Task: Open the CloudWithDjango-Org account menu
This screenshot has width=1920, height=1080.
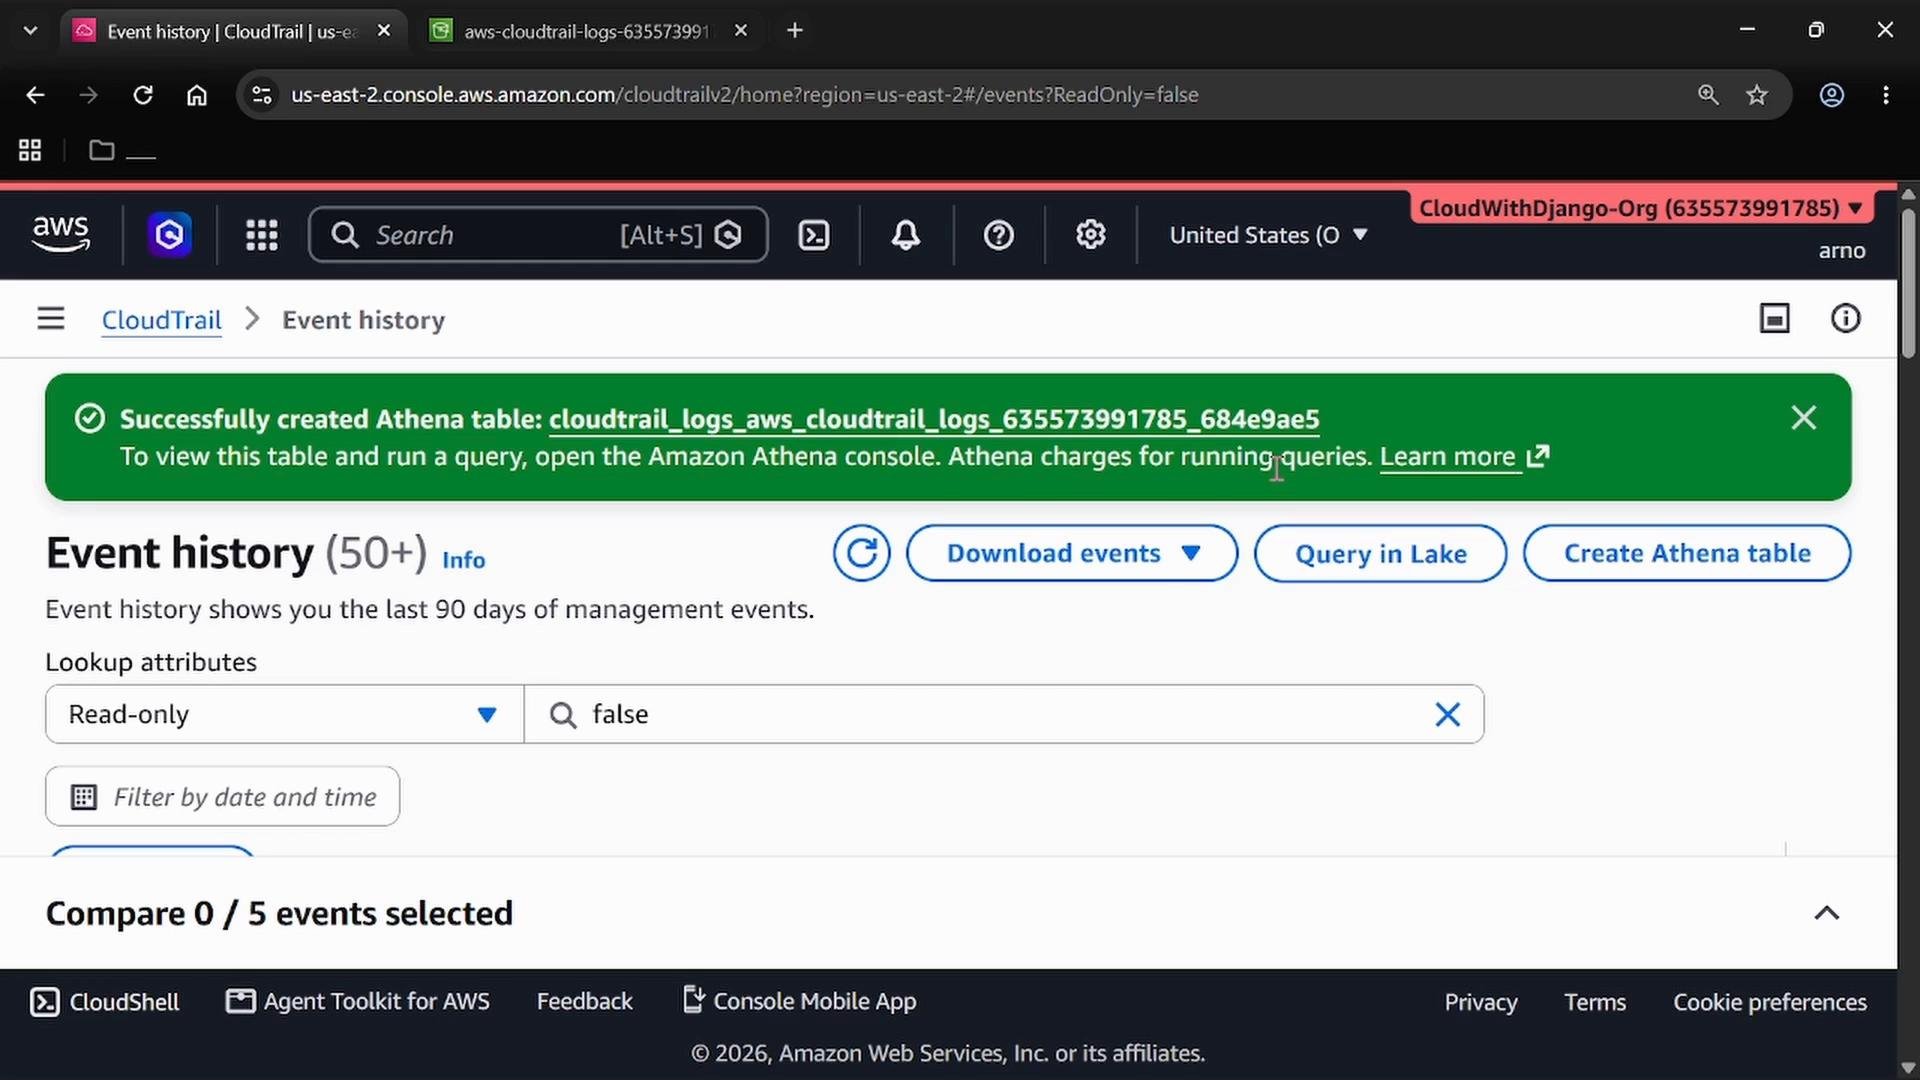Action: click(x=1641, y=208)
